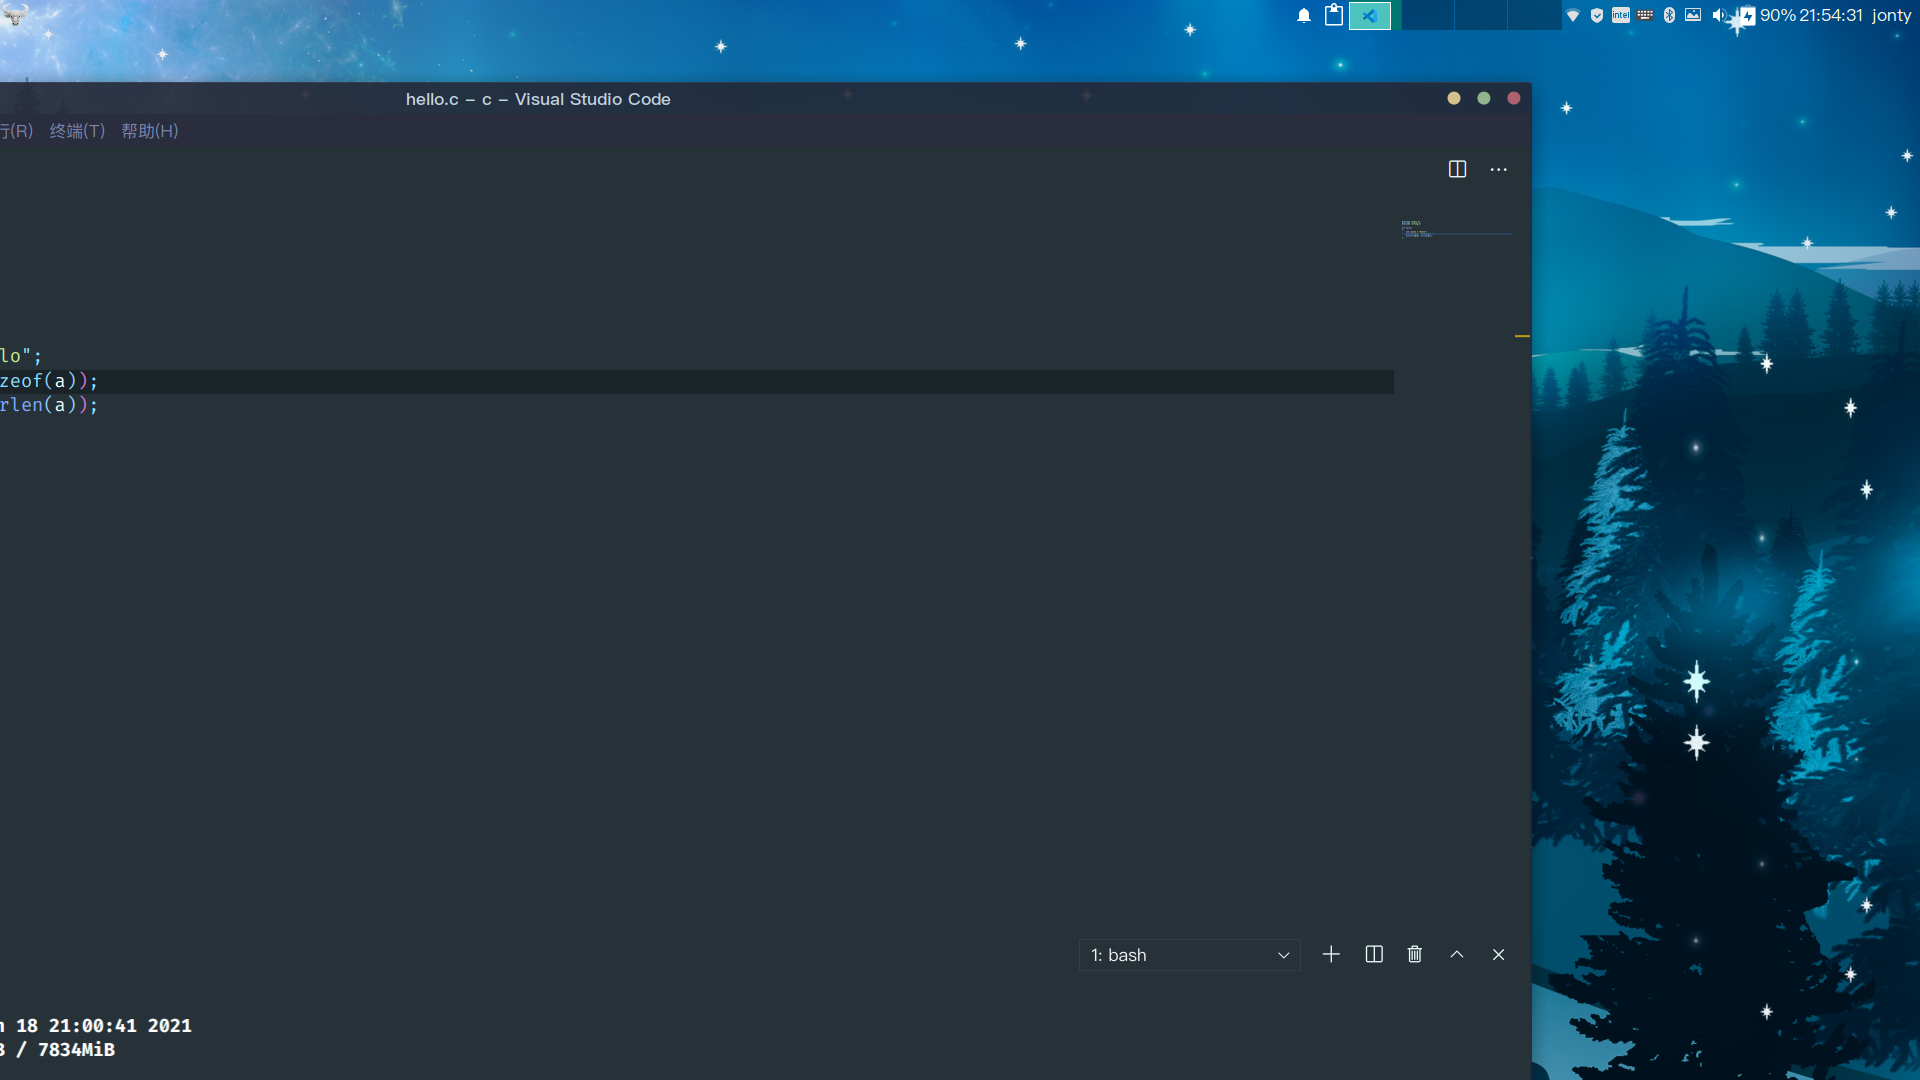Open more editor actions via ellipsis icon

click(x=1498, y=168)
